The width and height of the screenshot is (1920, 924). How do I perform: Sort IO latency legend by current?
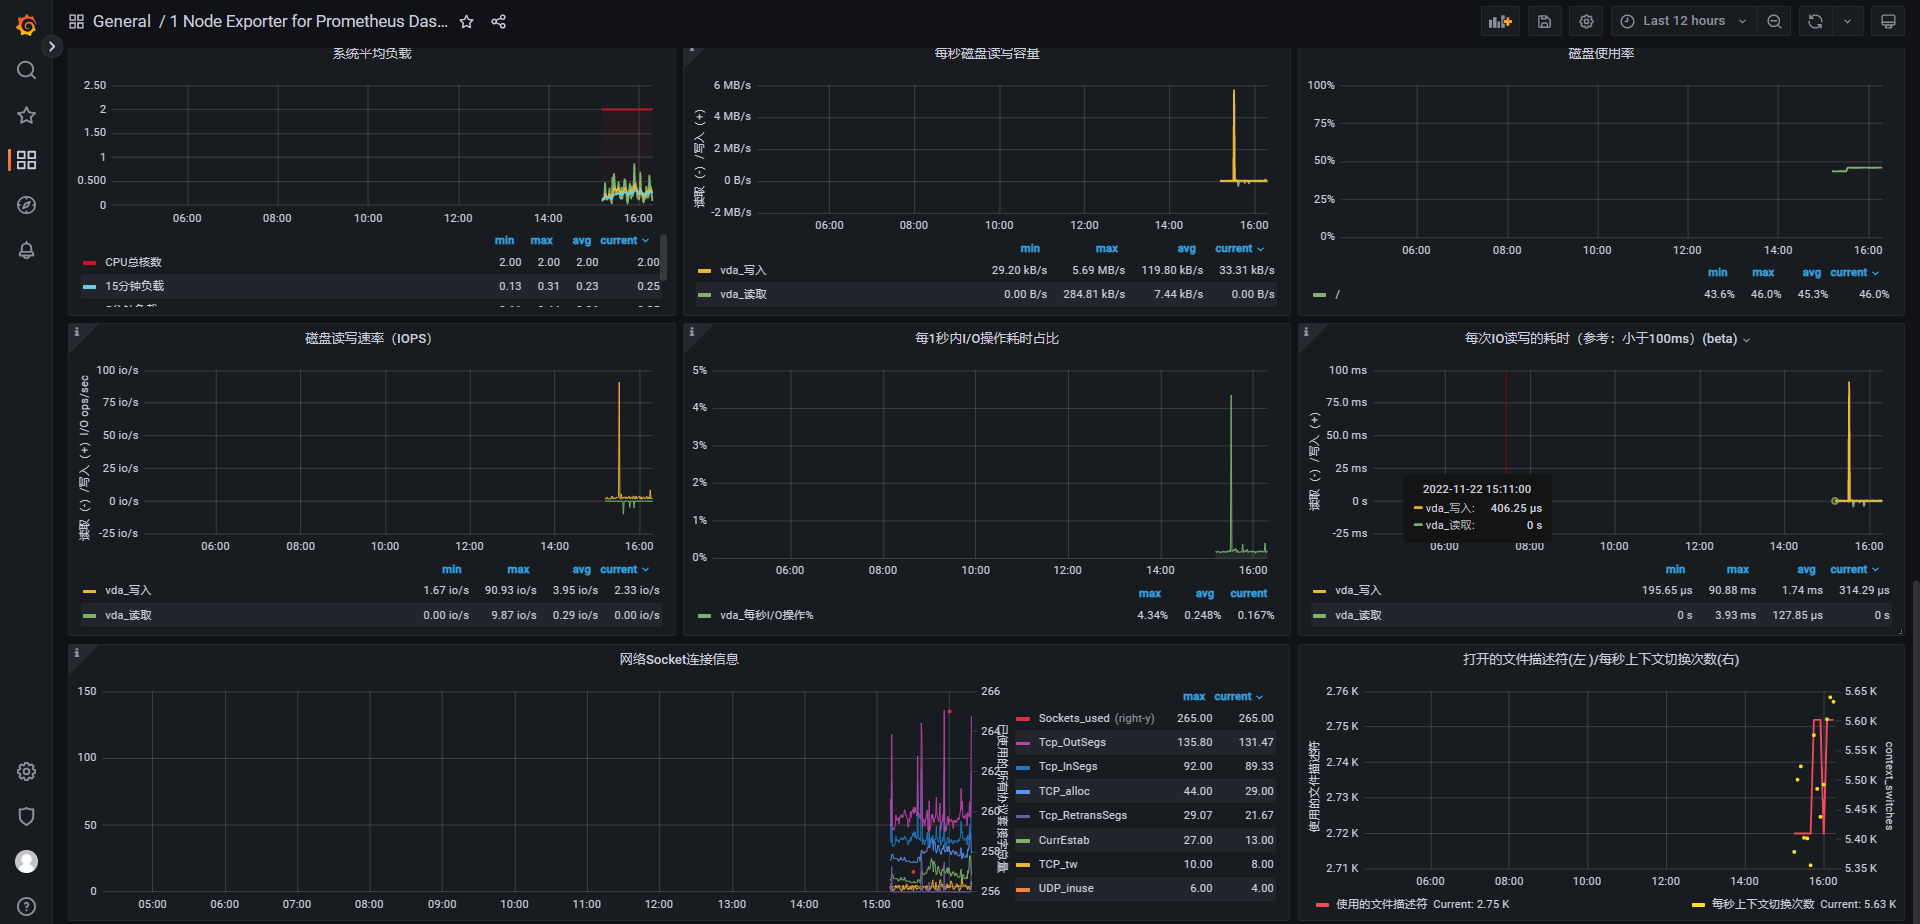coord(1854,569)
